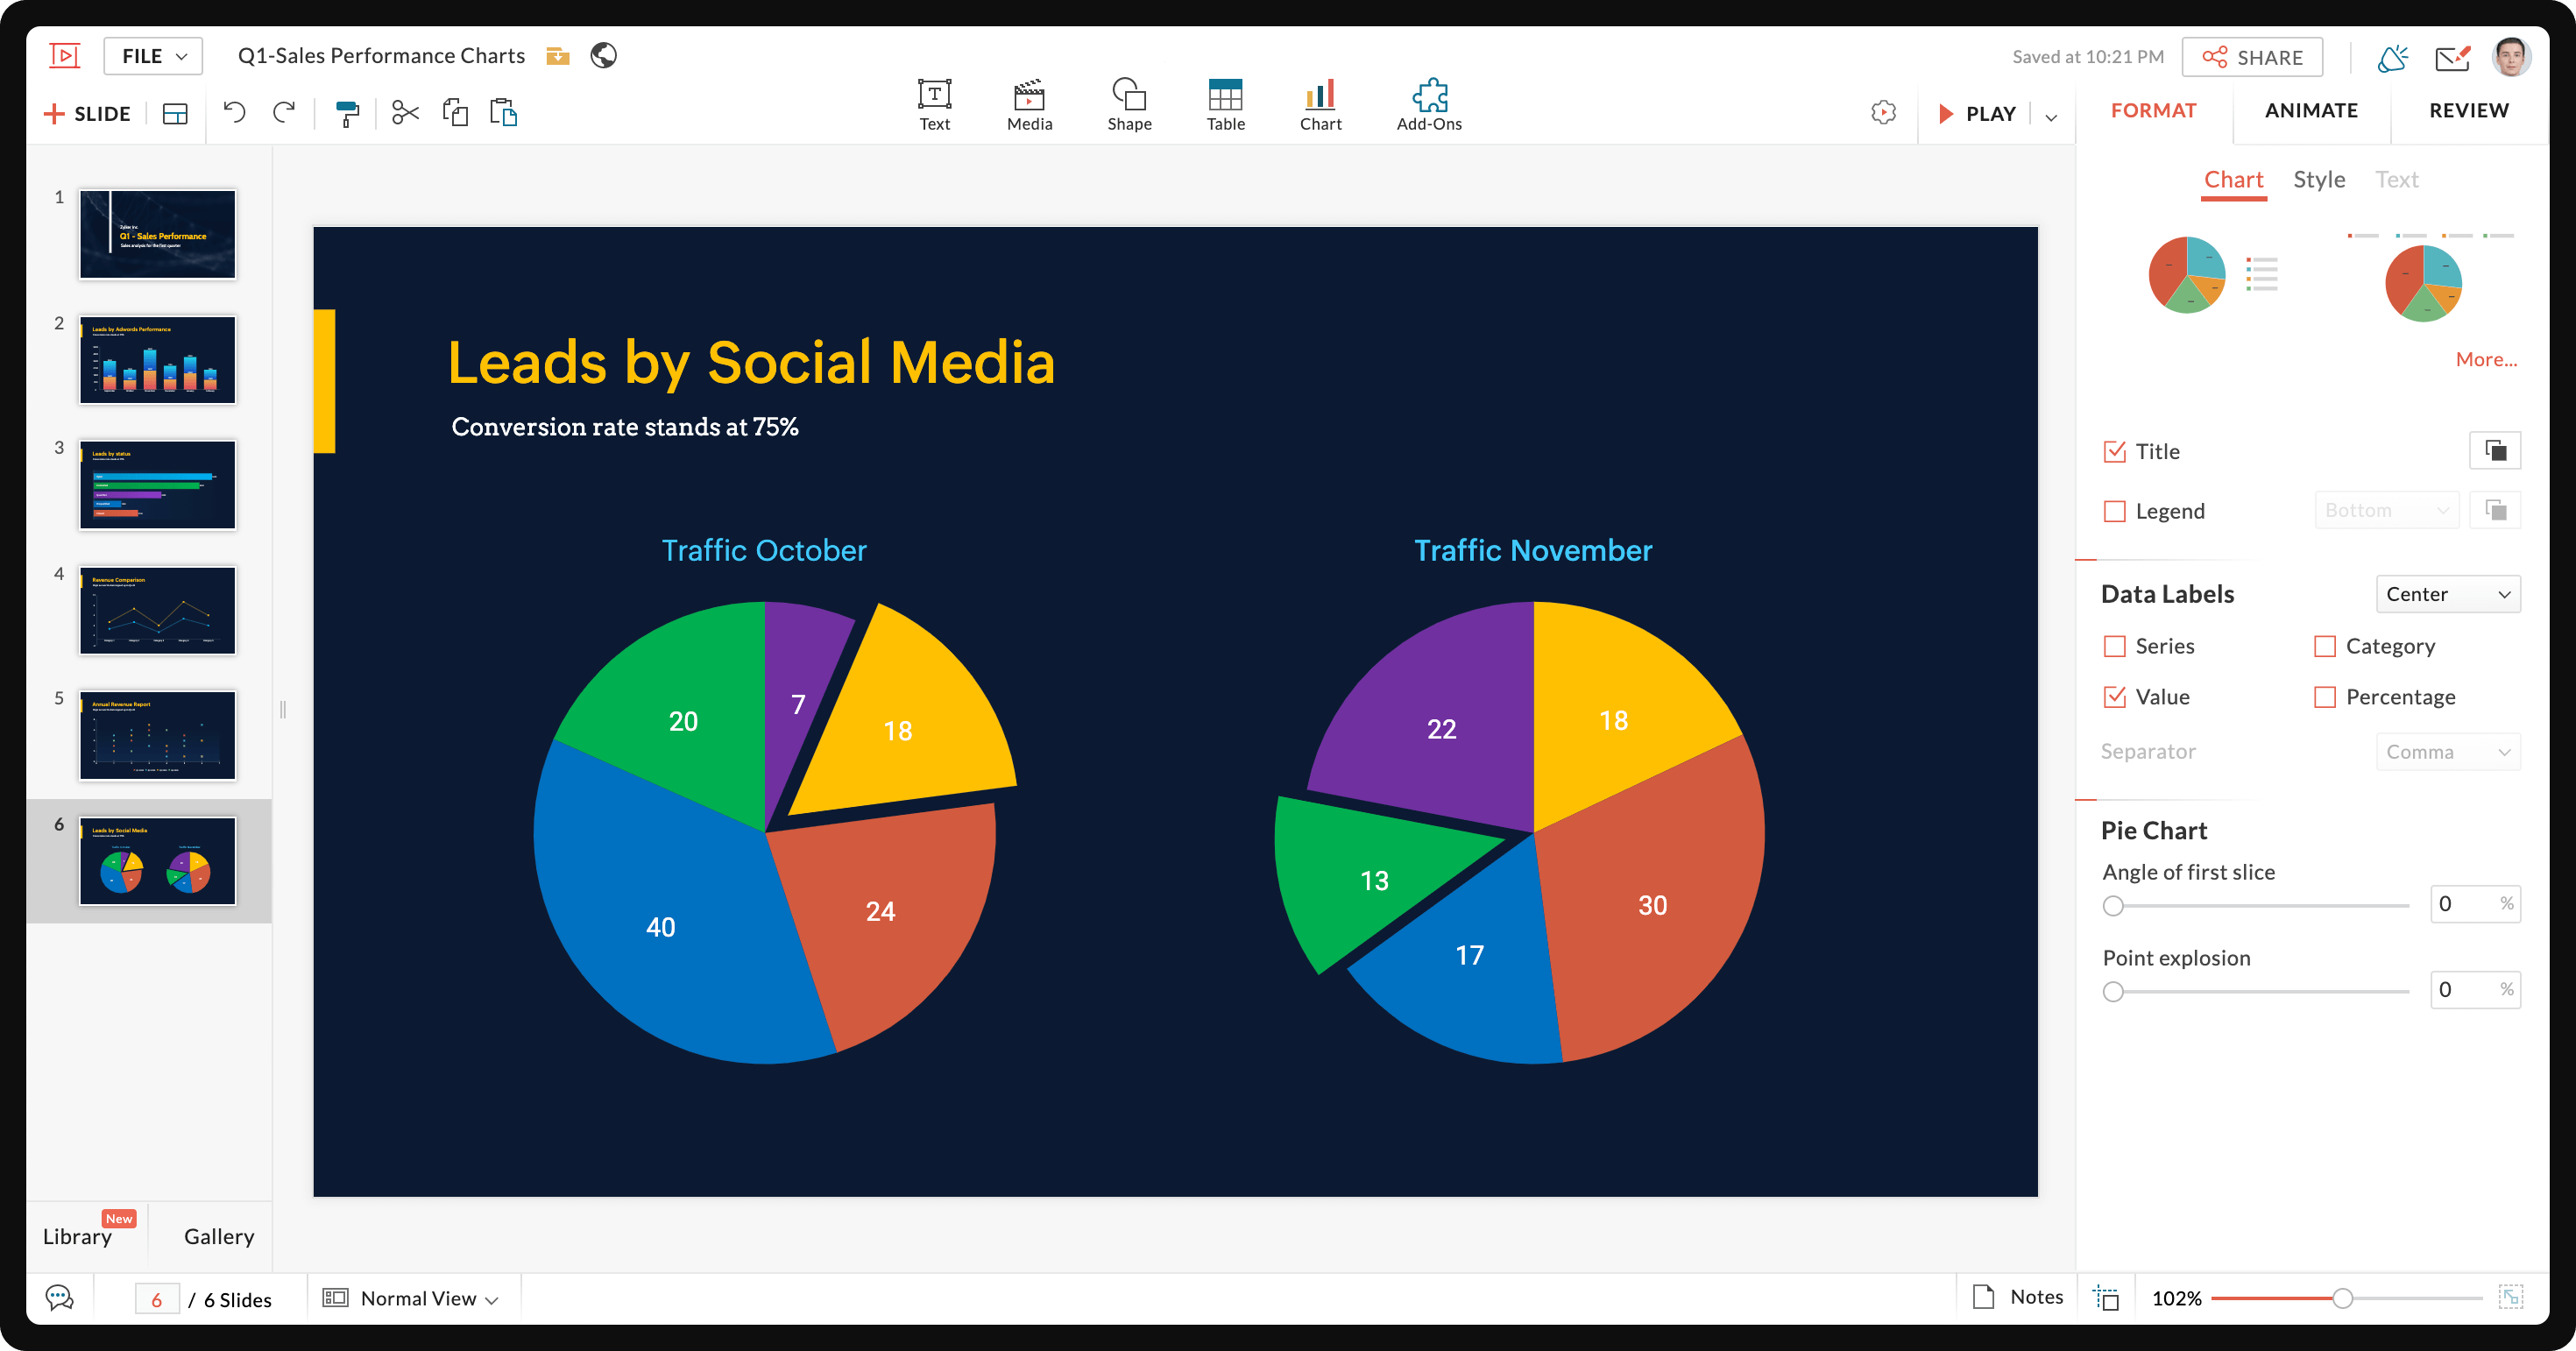Switch to the Style sub-tab

2319,180
